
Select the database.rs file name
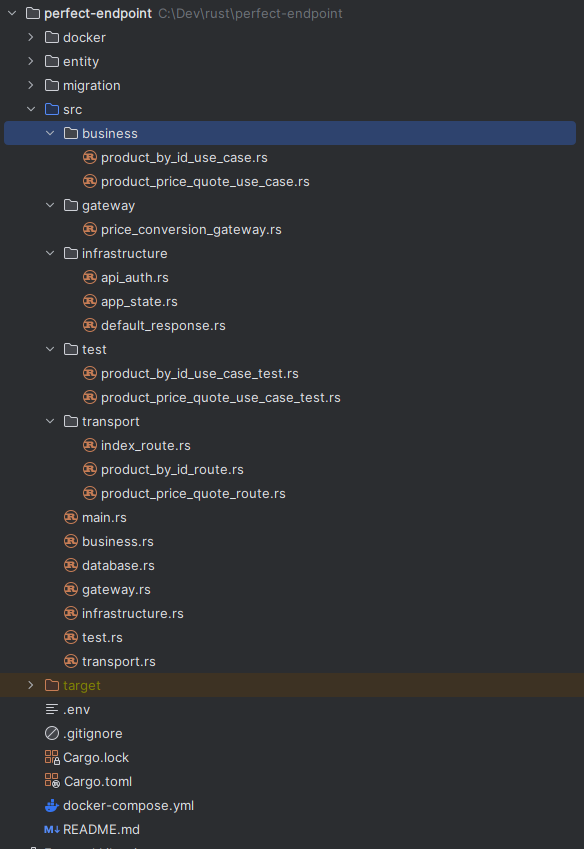tap(119, 565)
